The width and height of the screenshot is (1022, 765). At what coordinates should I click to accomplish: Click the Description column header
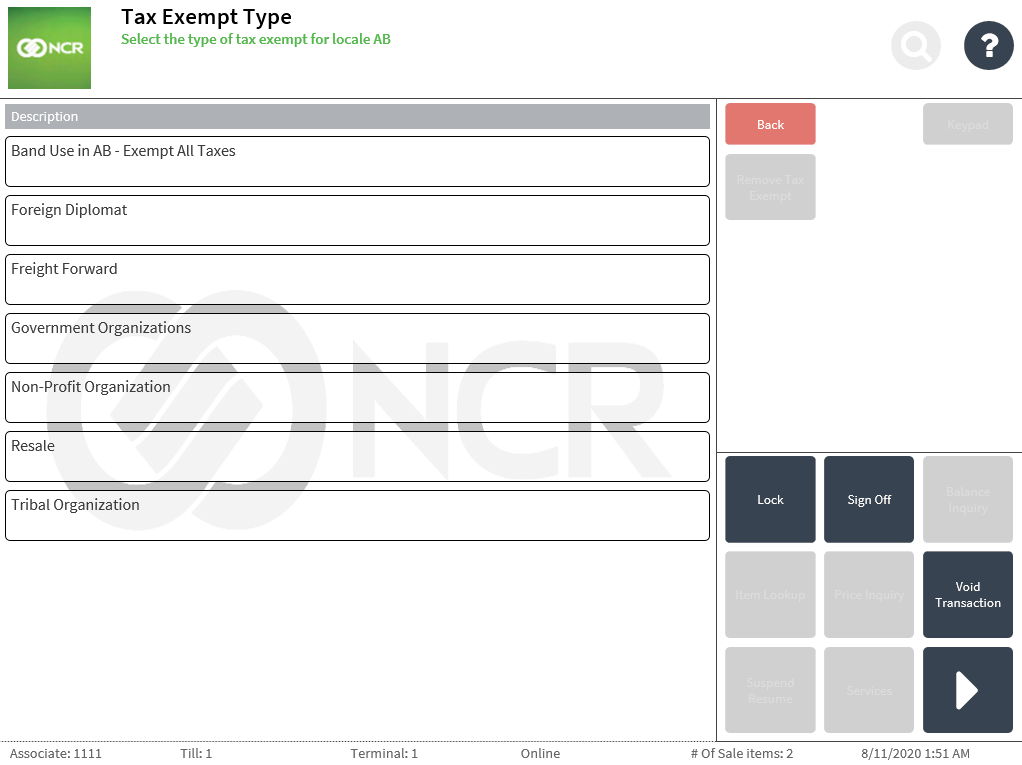coord(357,117)
